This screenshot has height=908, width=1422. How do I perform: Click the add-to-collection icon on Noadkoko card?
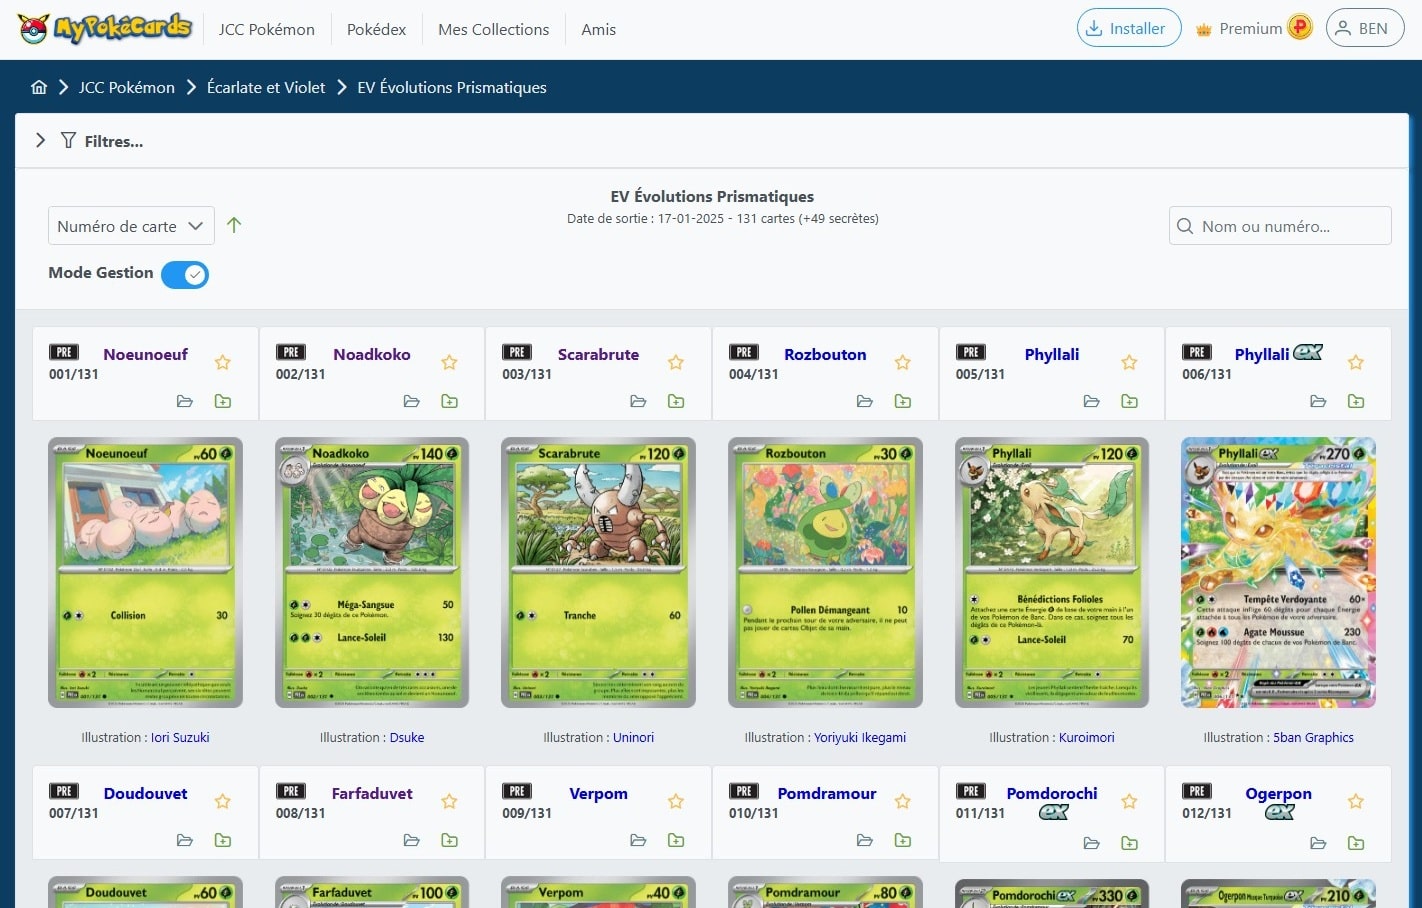click(449, 400)
